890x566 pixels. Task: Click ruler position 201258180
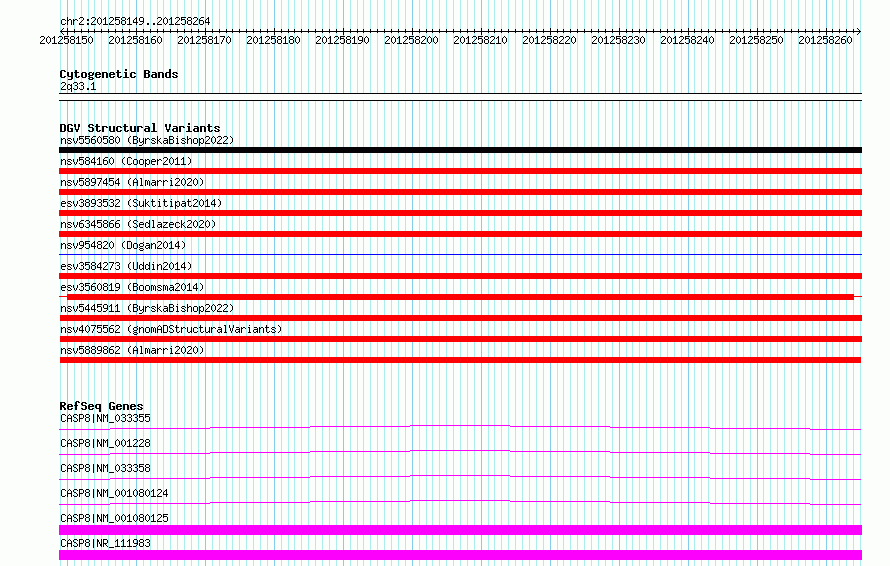(273, 40)
